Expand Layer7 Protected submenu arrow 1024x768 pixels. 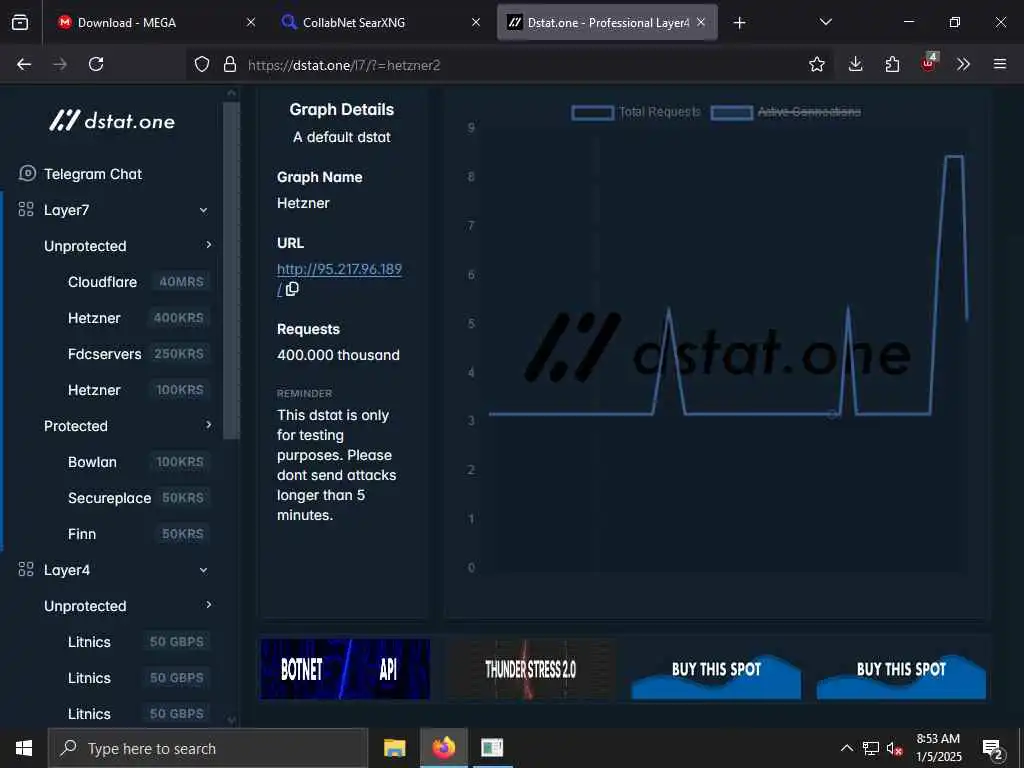coord(208,425)
